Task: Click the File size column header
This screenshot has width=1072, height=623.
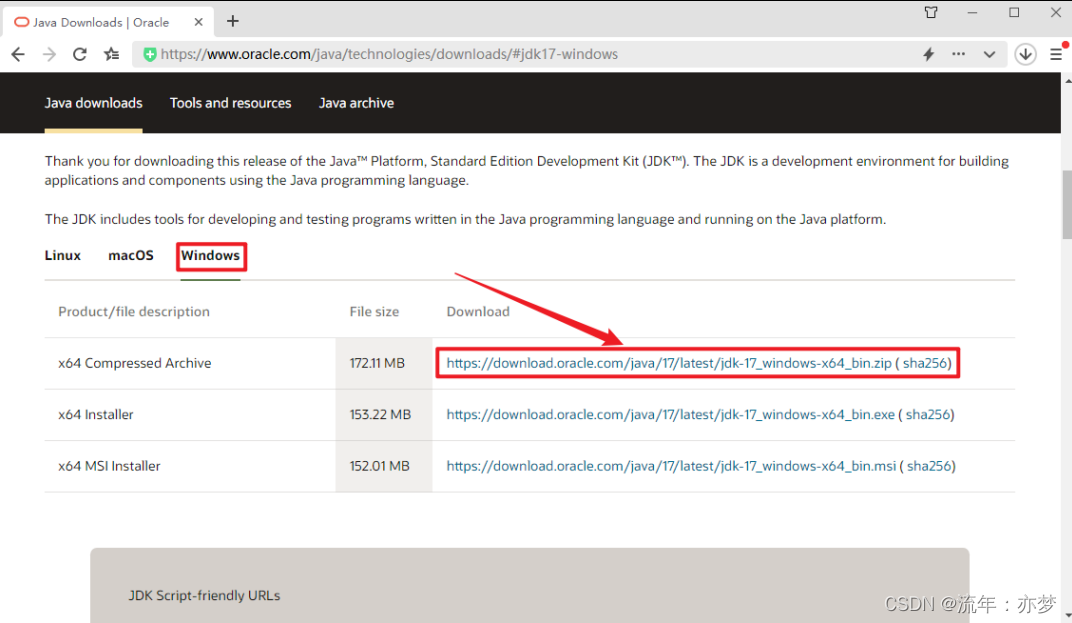Action: tap(374, 312)
